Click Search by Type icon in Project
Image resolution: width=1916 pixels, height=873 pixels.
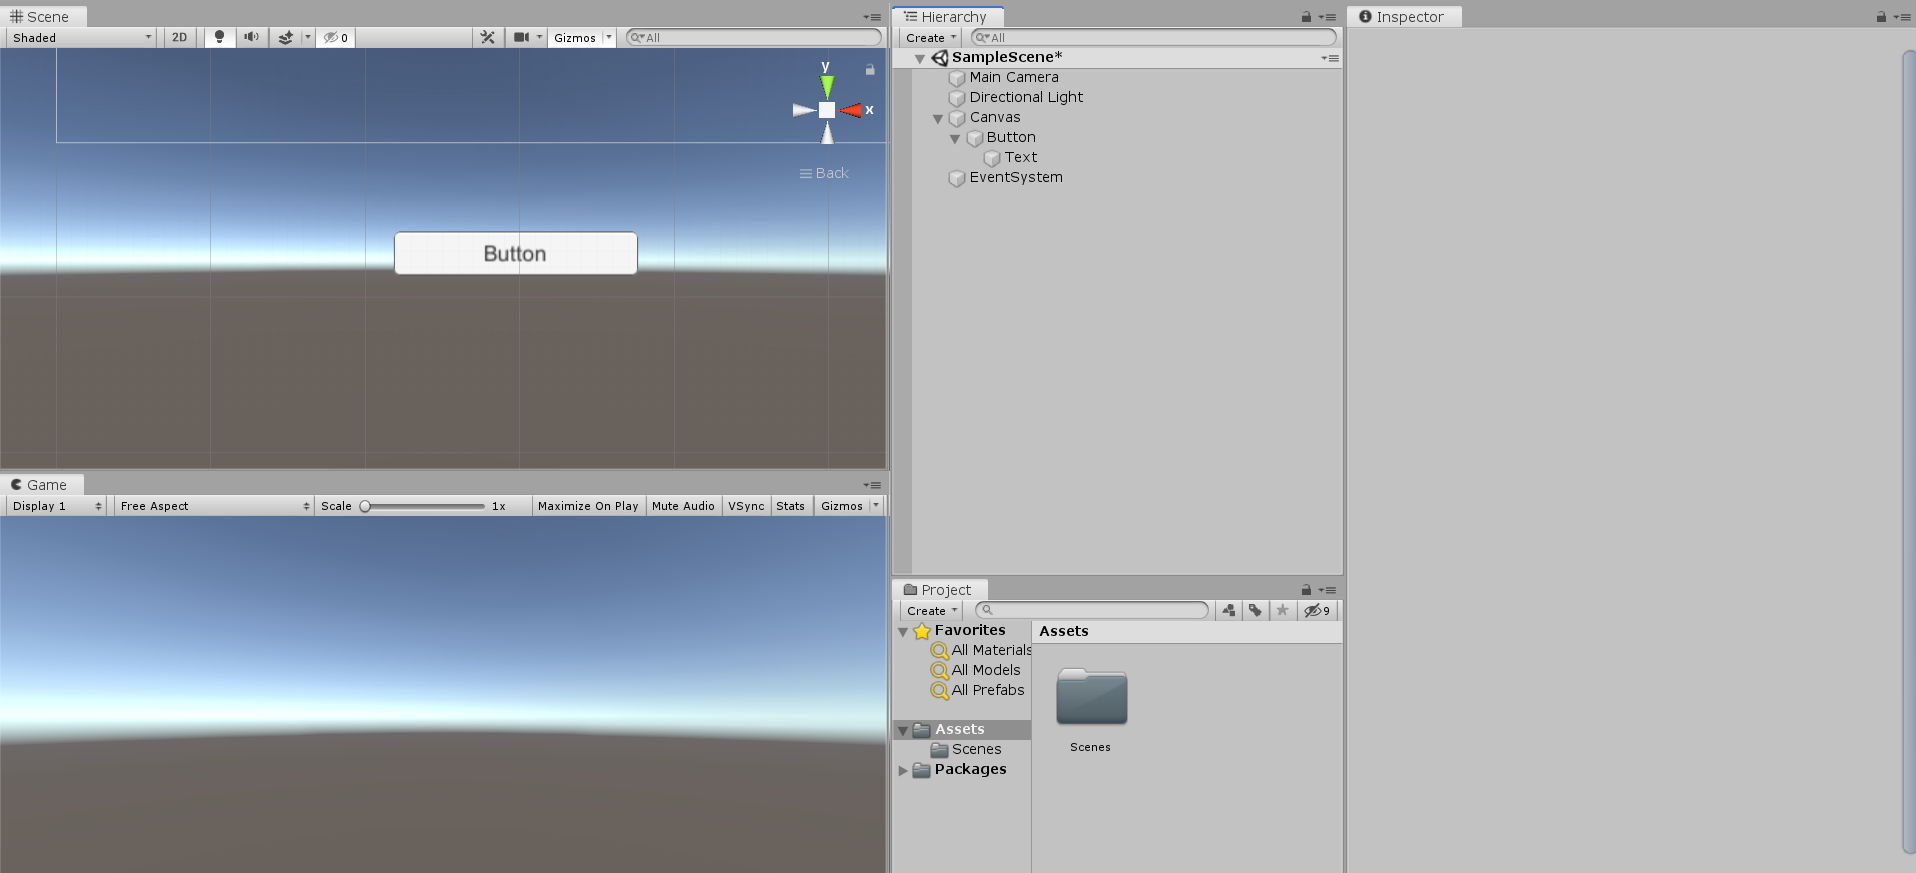pyautogui.click(x=1229, y=610)
